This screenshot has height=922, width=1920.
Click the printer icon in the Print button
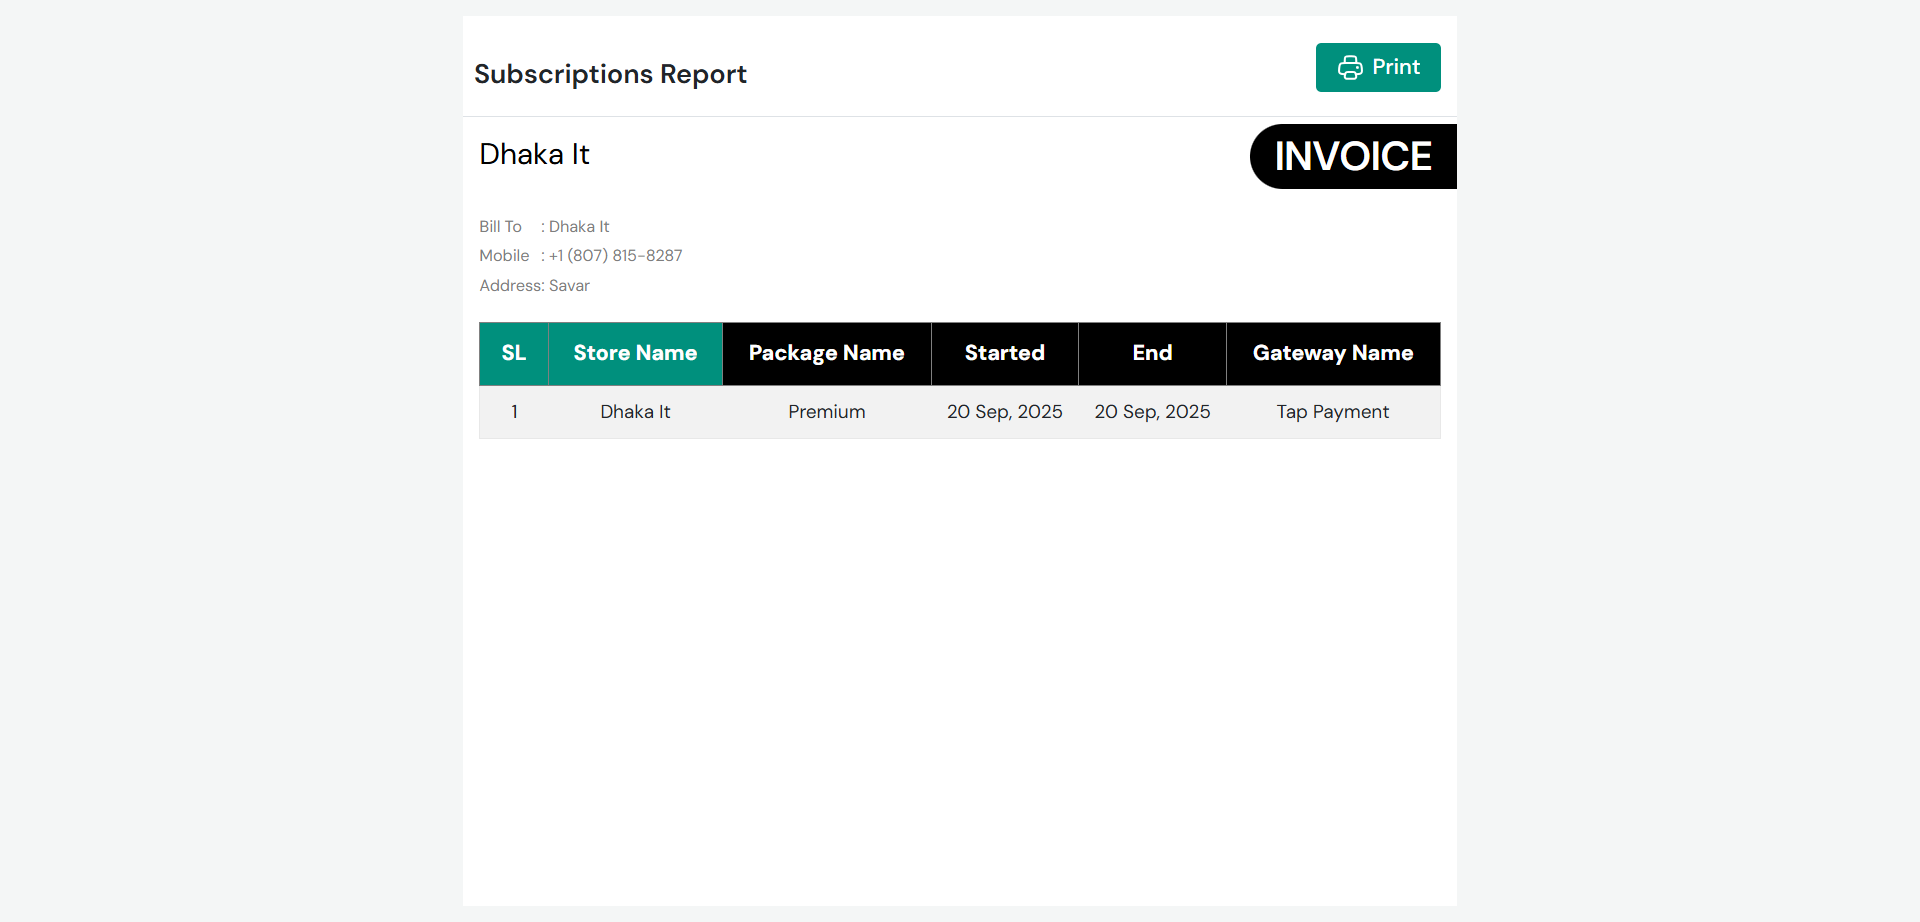(1350, 68)
